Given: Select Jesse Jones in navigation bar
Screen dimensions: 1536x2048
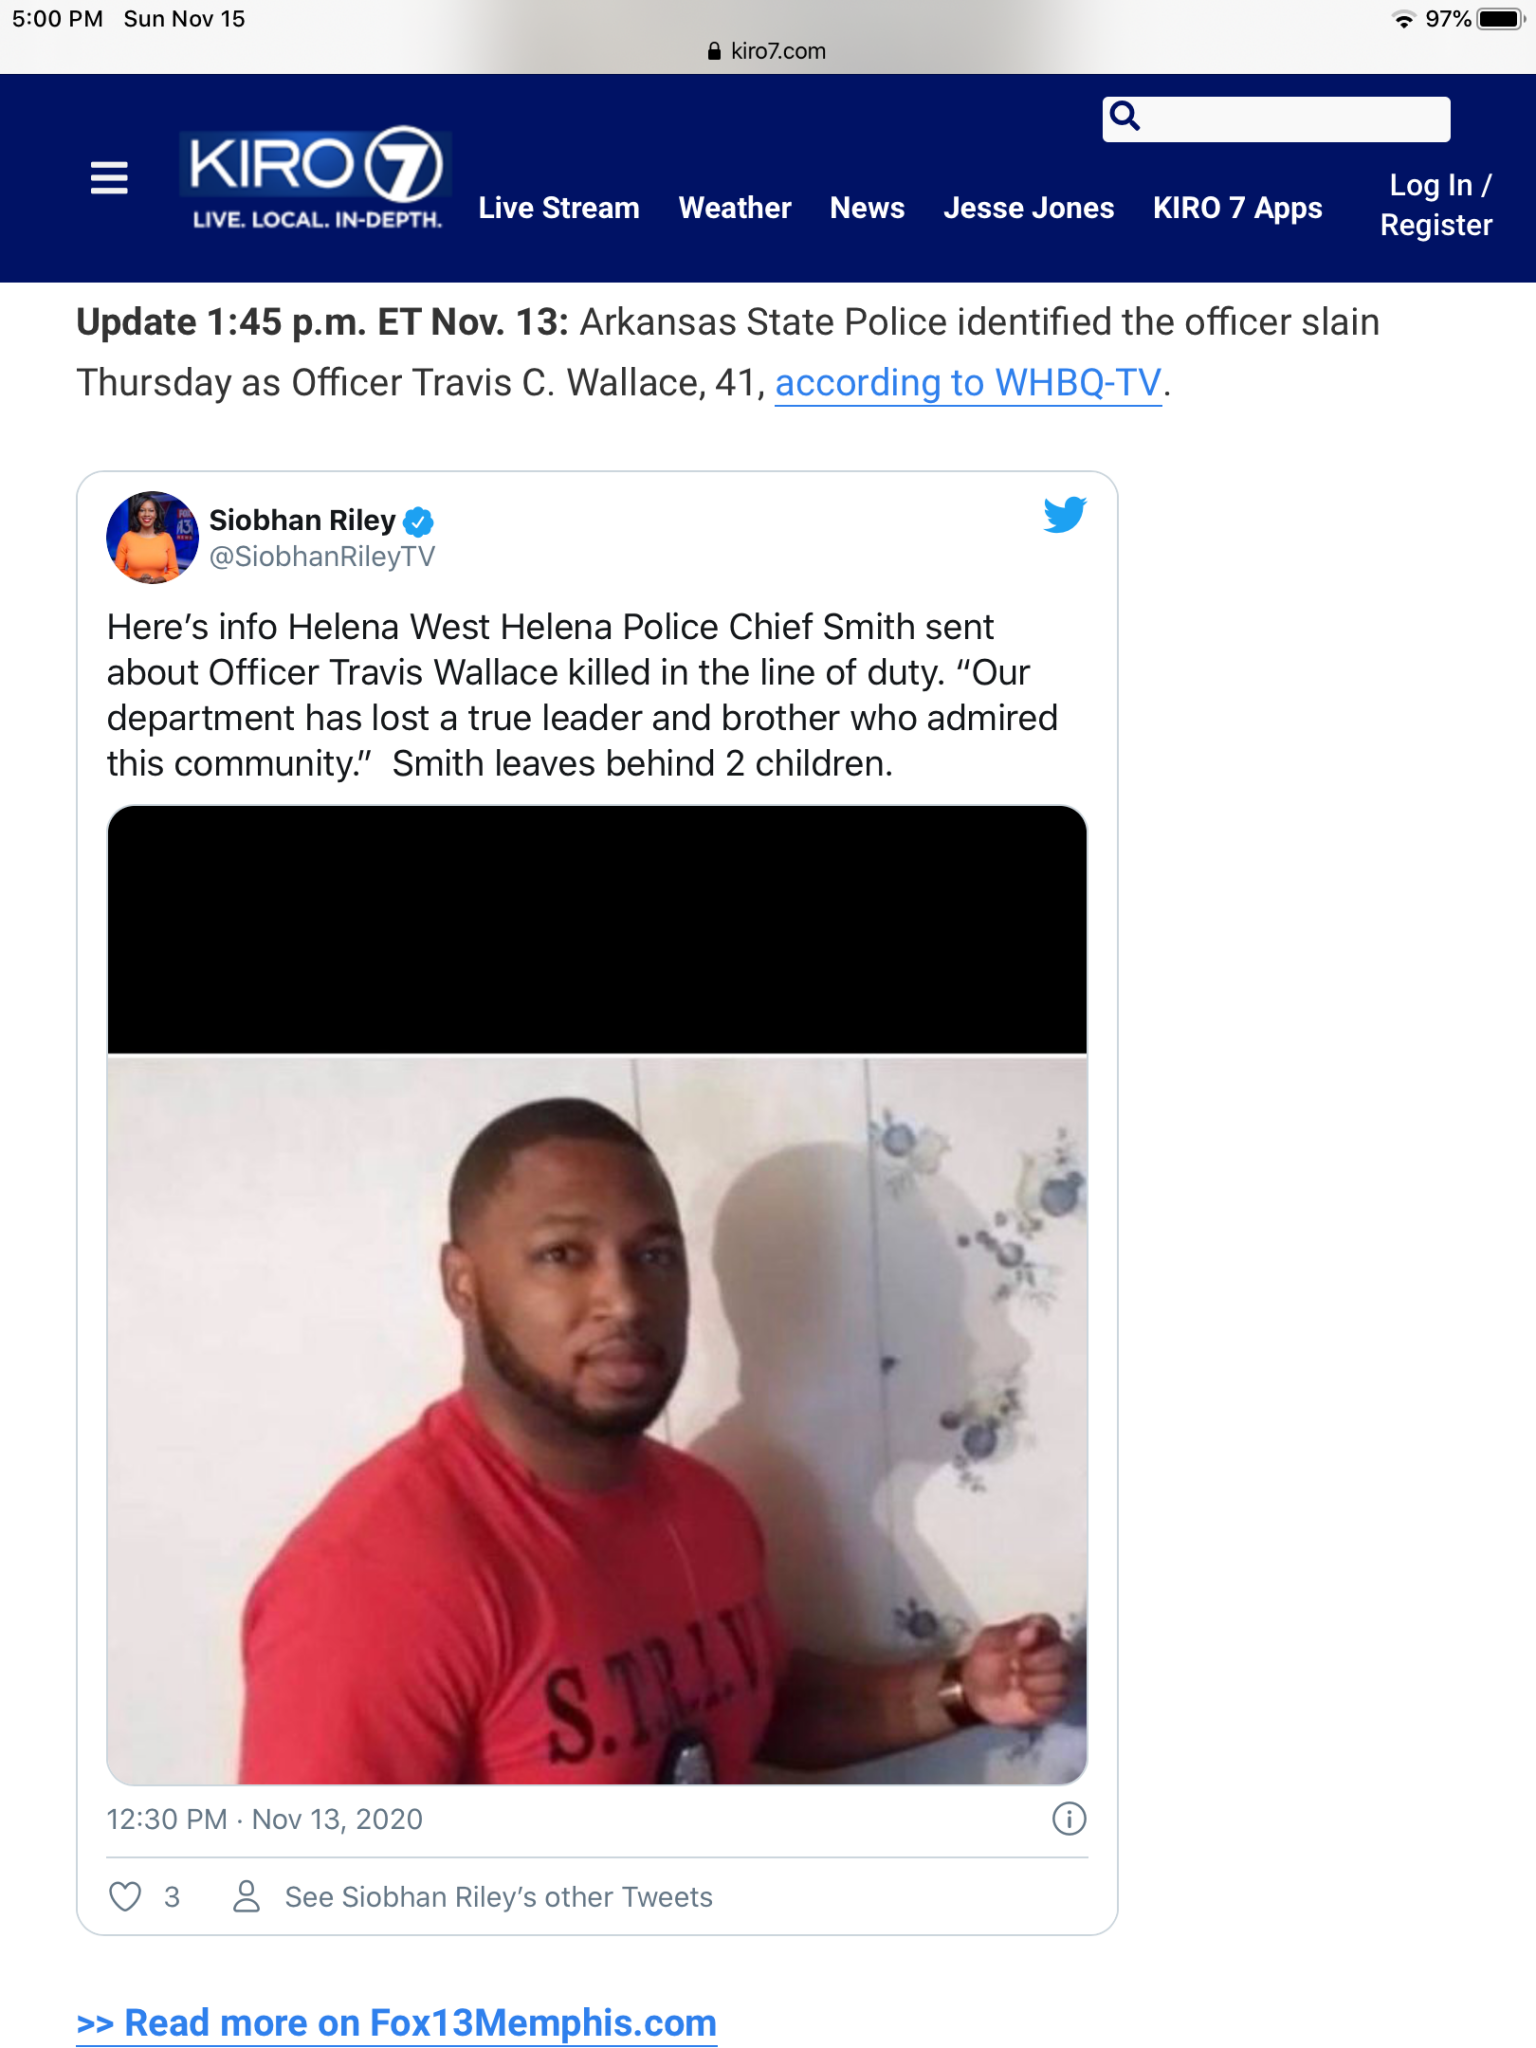Looking at the screenshot, I should [1029, 208].
